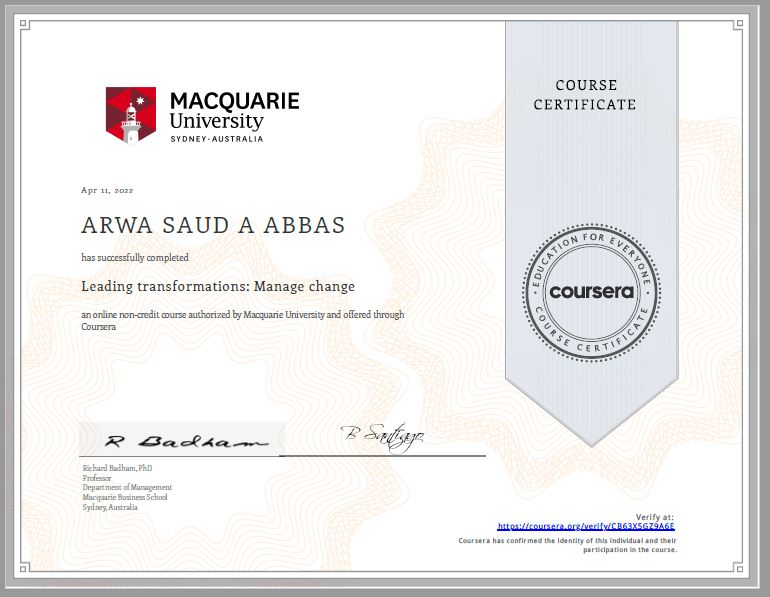This screenshot has width=770, height=597.
Task: Click the 'Professor' title line
Action: pos(97,478)
